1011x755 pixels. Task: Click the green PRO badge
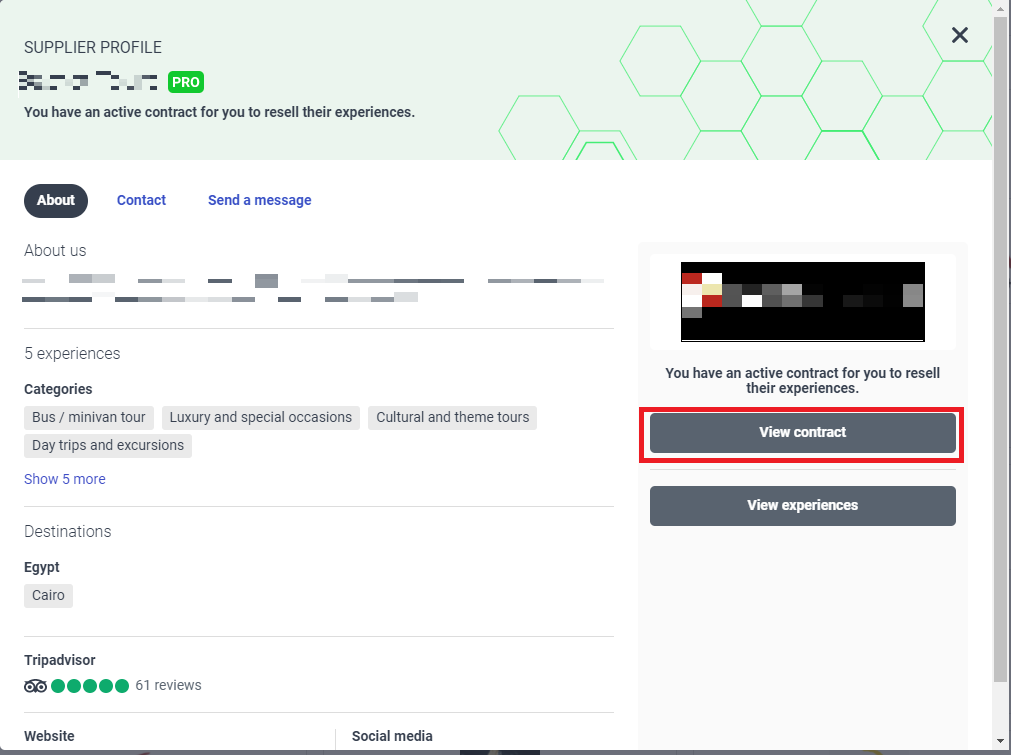[x=186, y=82]
